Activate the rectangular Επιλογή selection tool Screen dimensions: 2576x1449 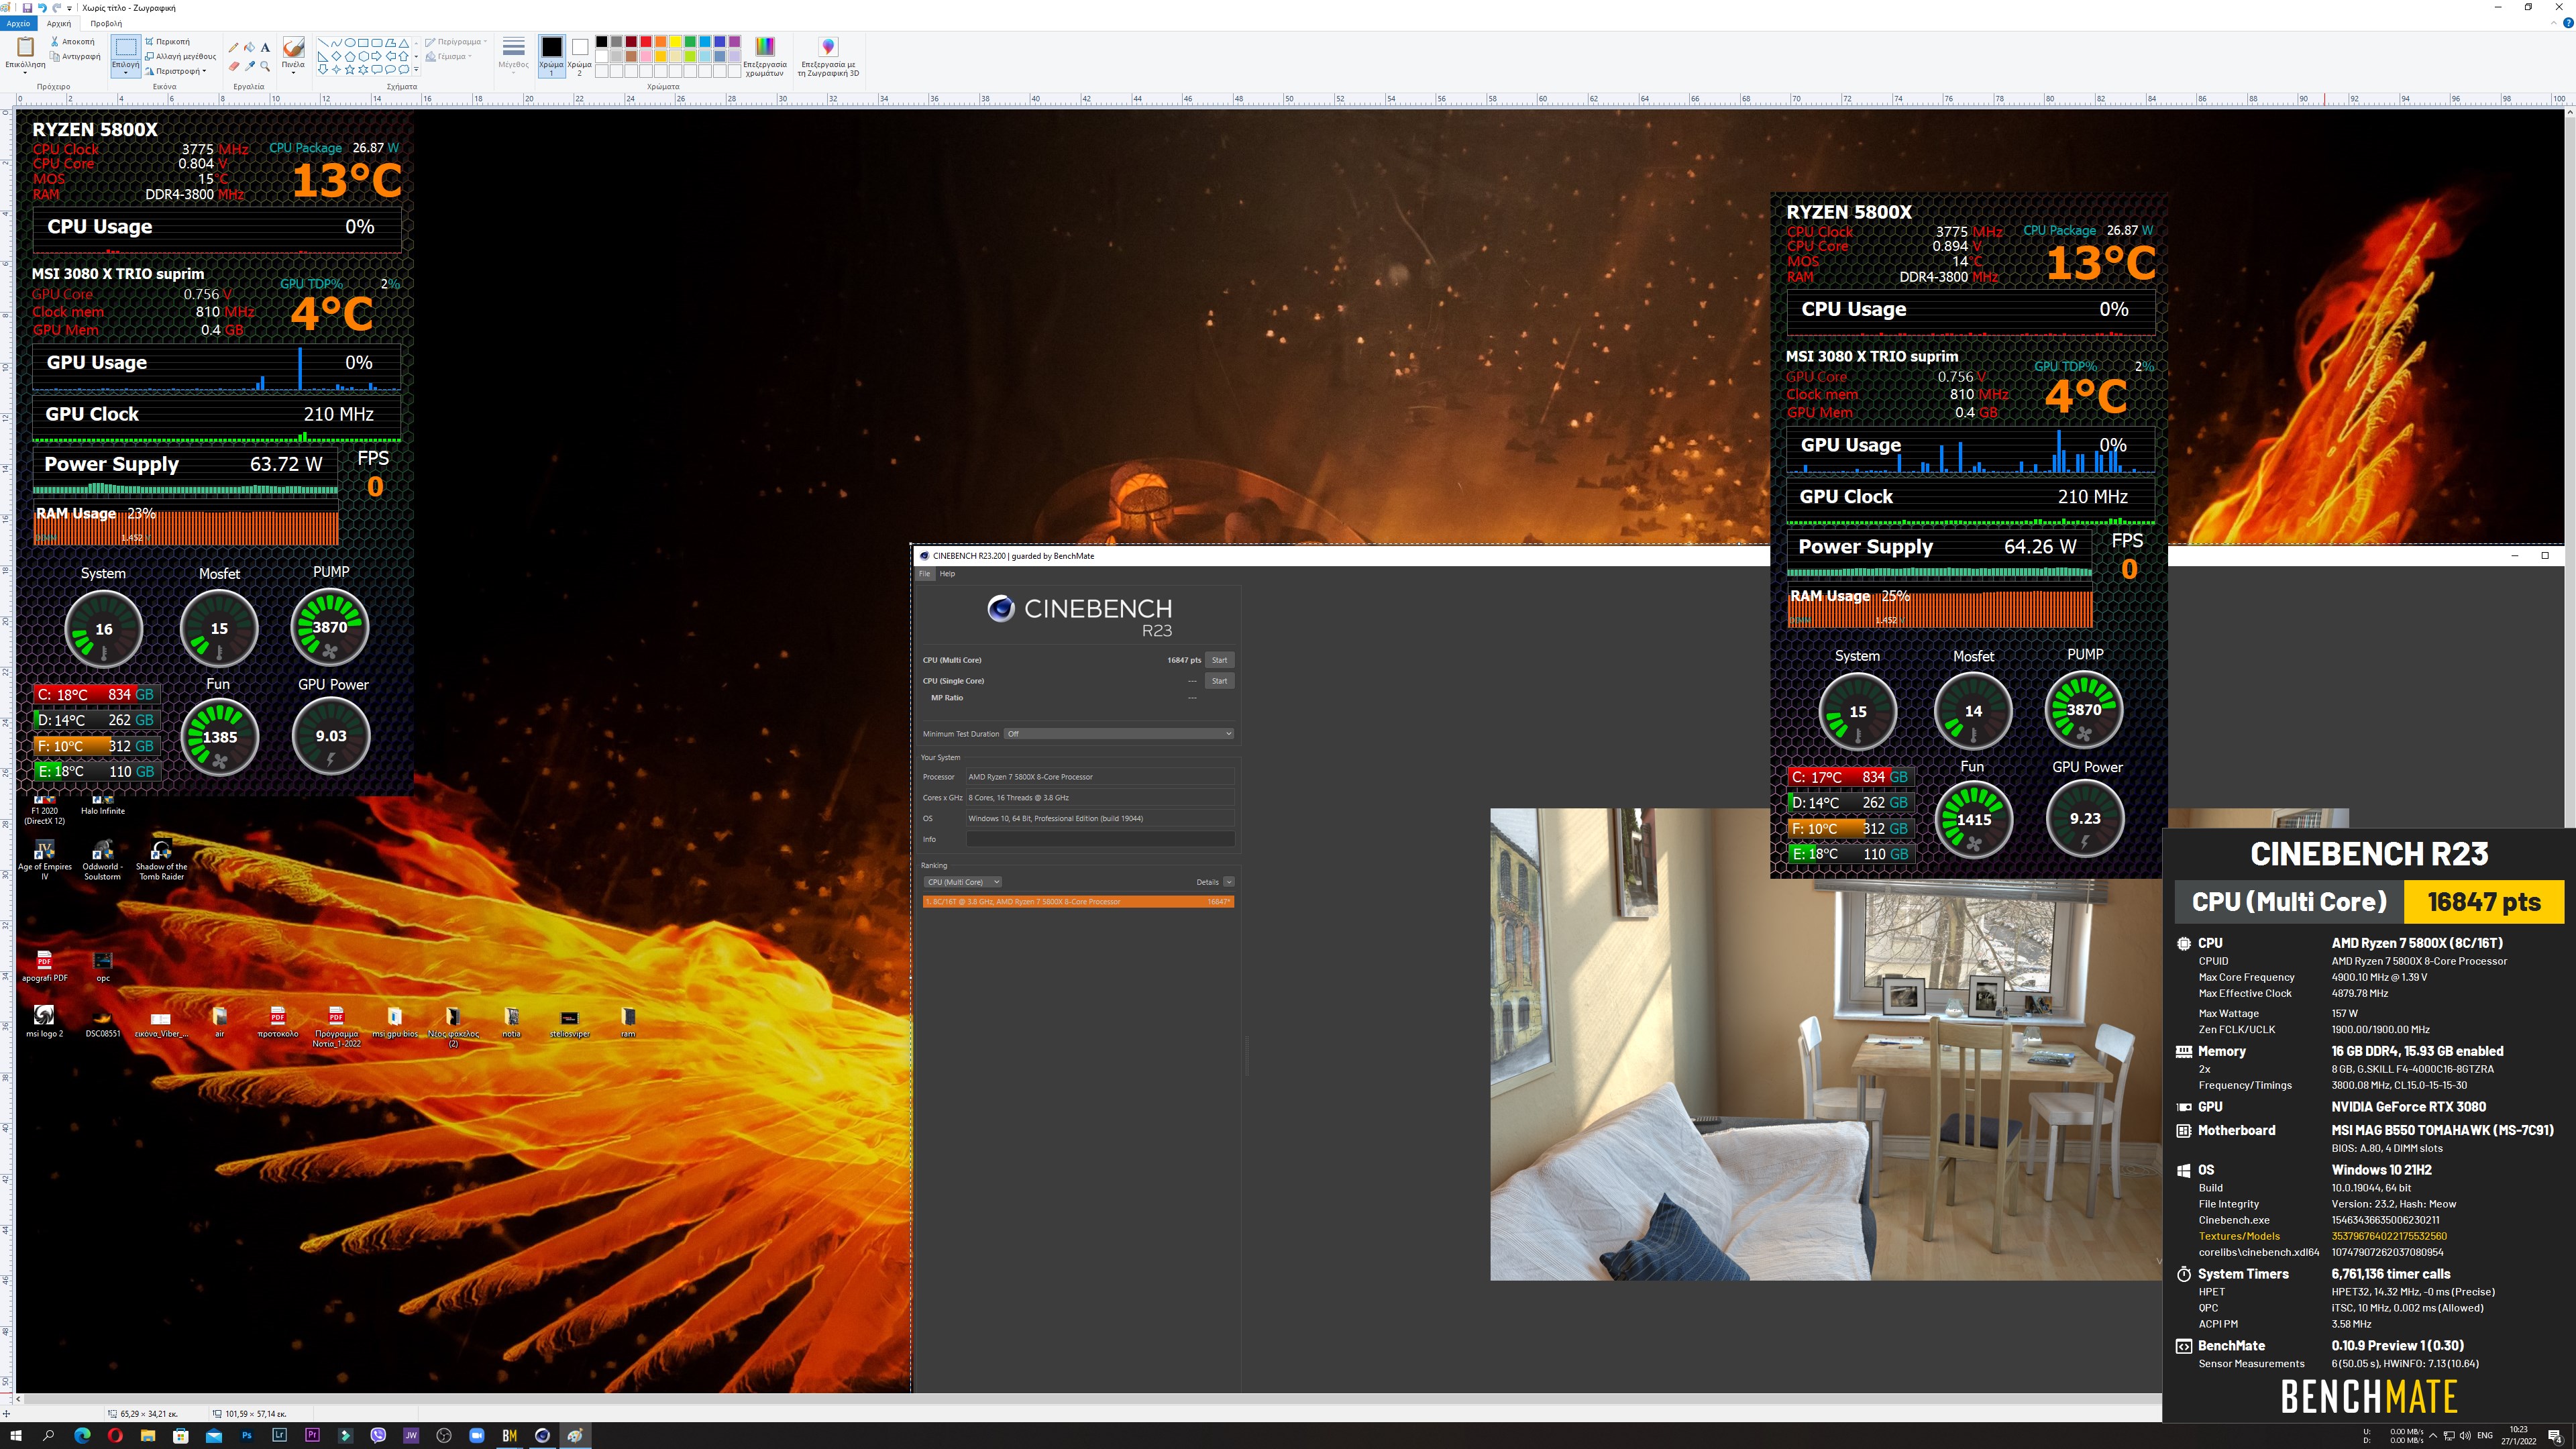(125, 47)
